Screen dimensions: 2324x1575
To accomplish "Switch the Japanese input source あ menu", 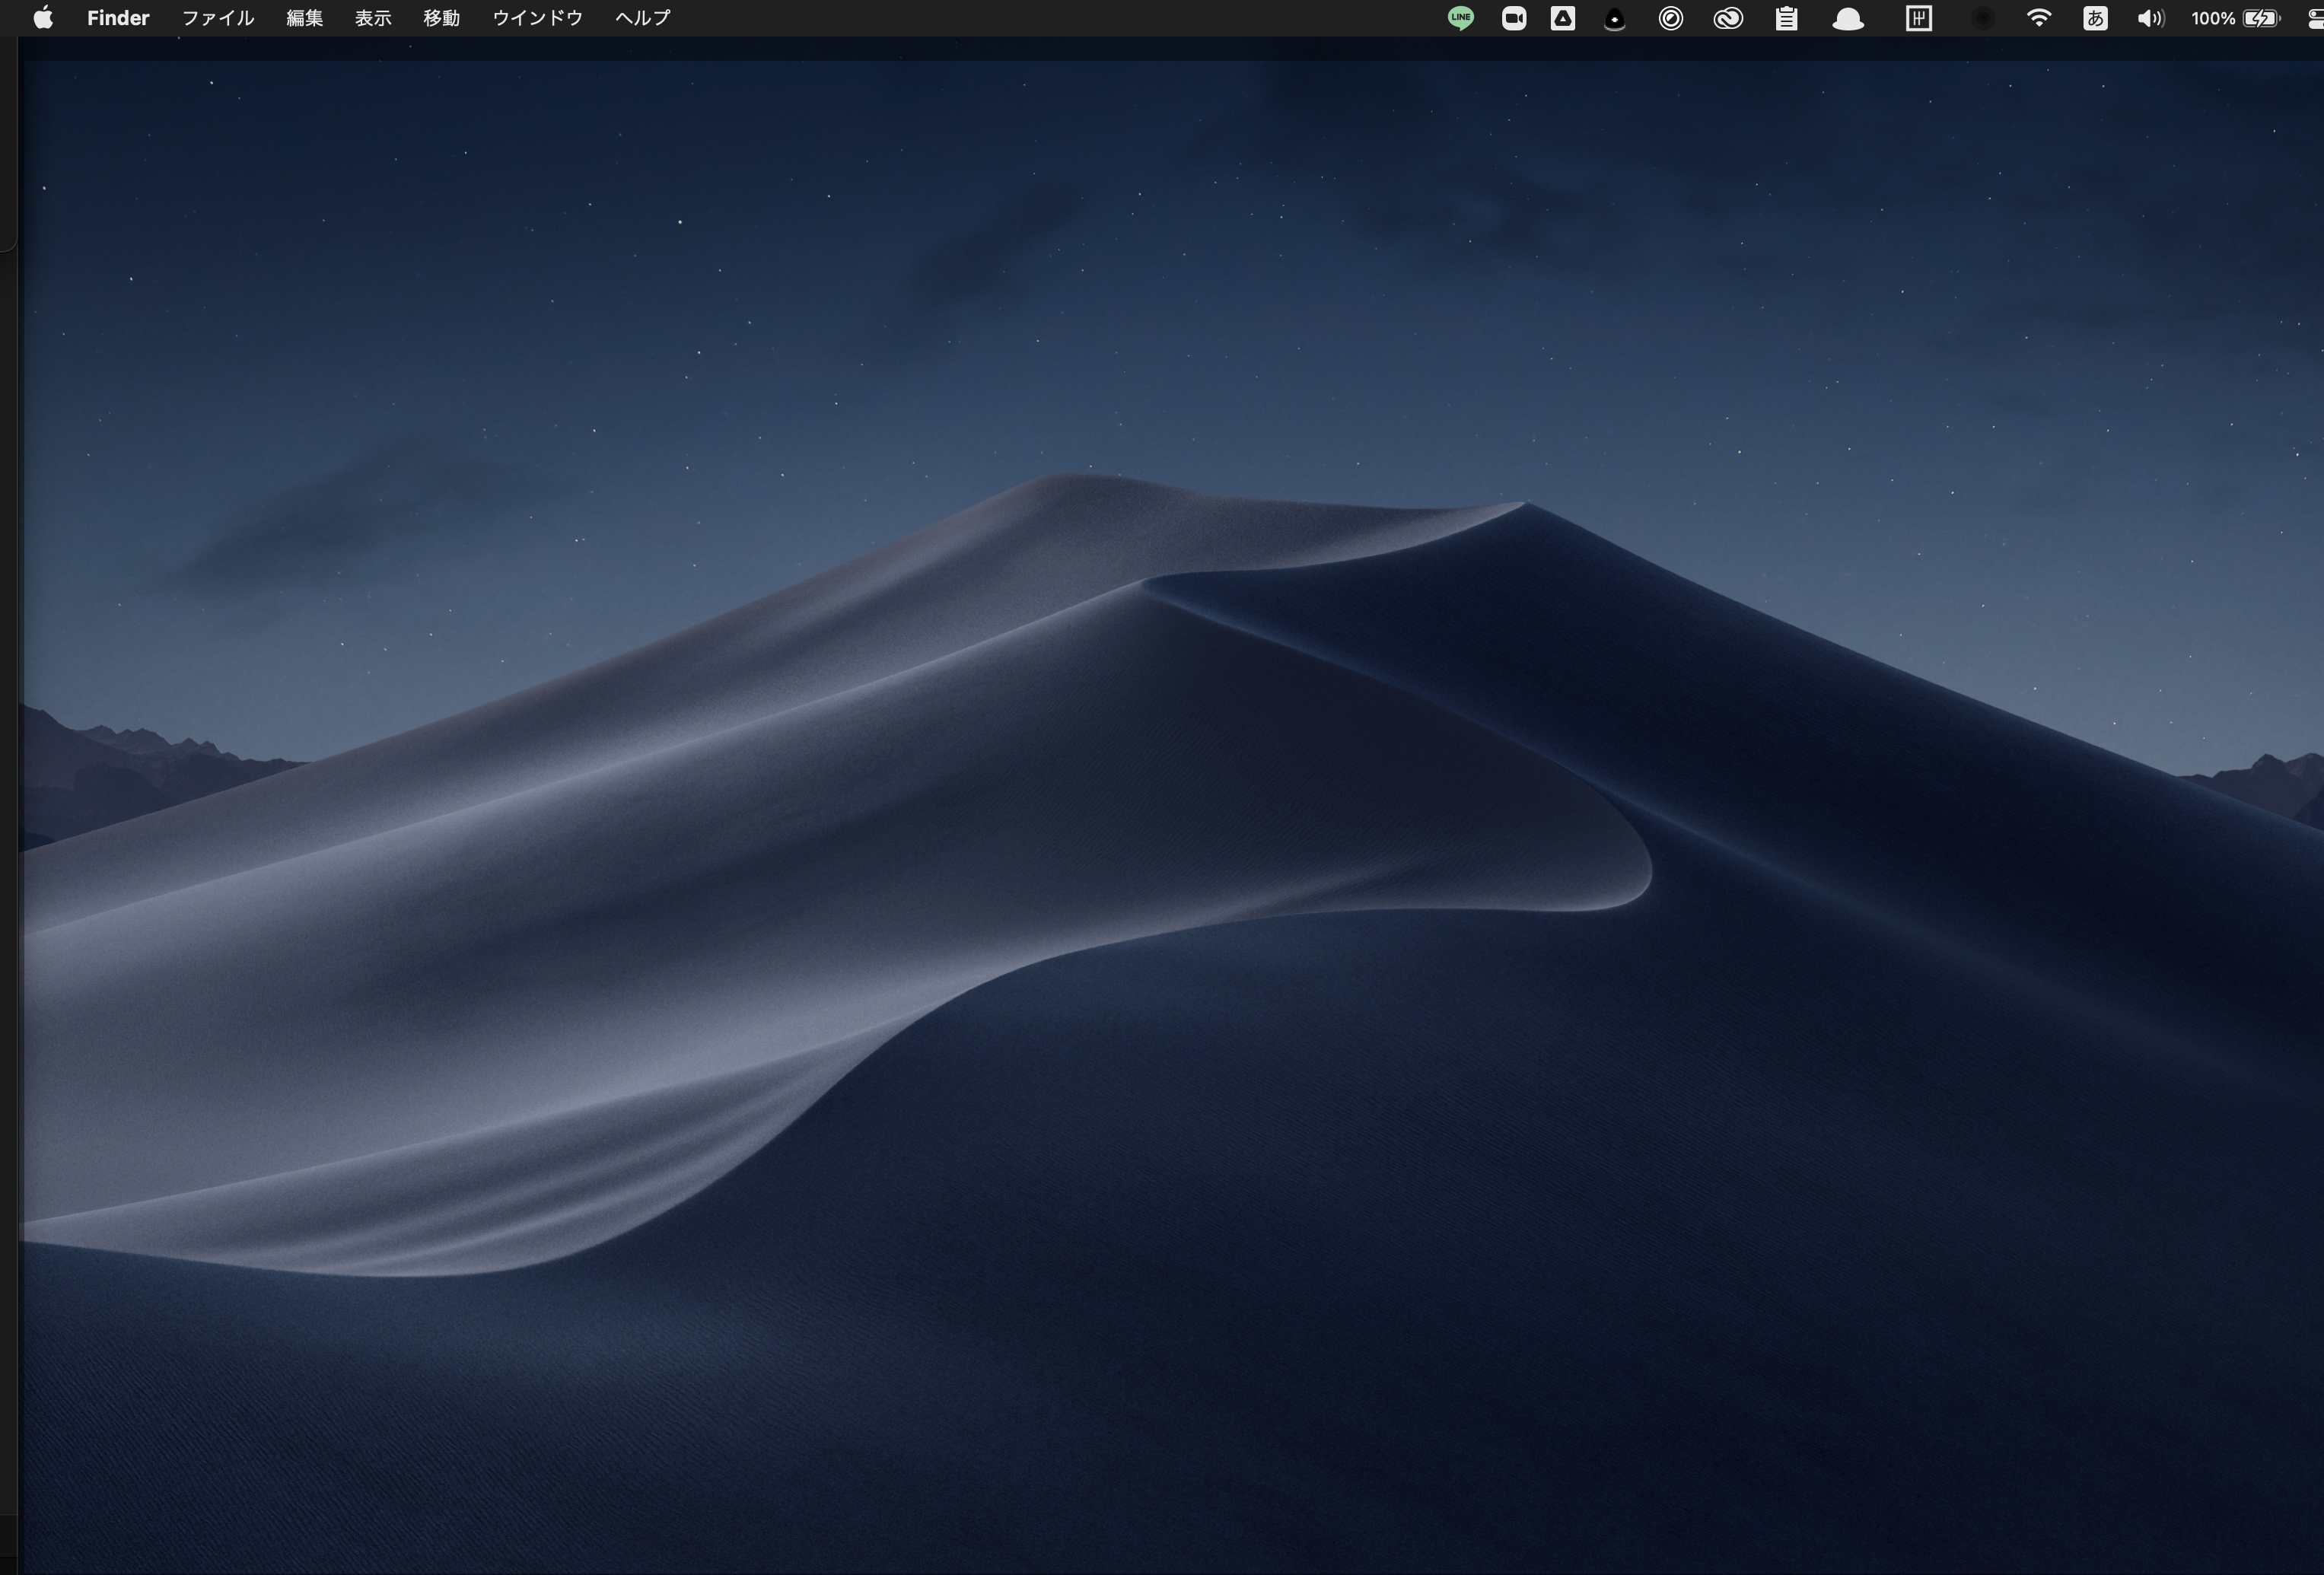I will [x=2095, y=18].
